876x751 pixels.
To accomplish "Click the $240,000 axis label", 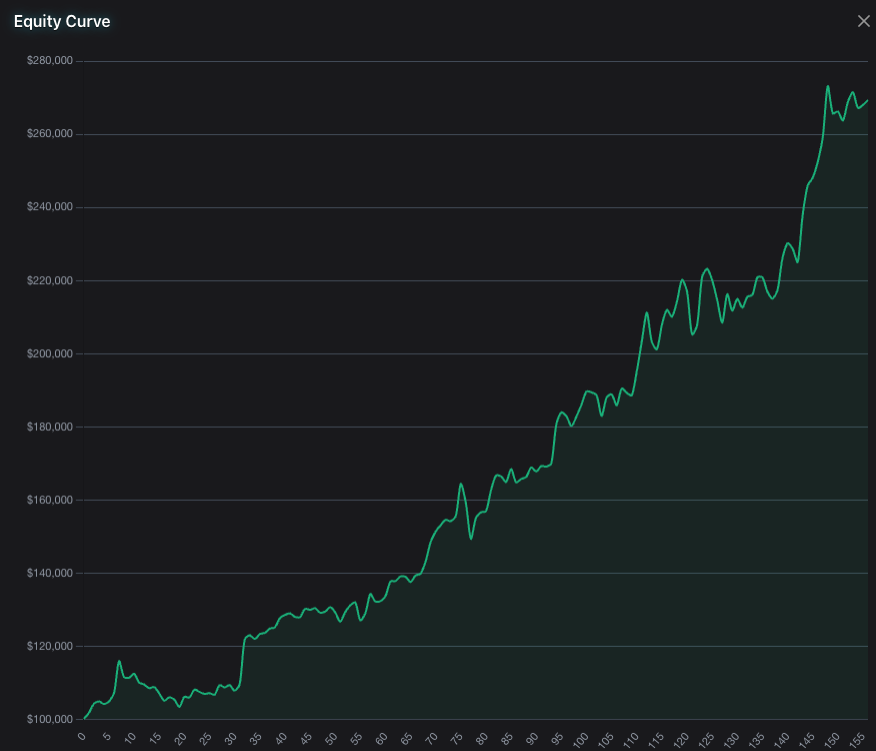I will [x=50, y=207].
